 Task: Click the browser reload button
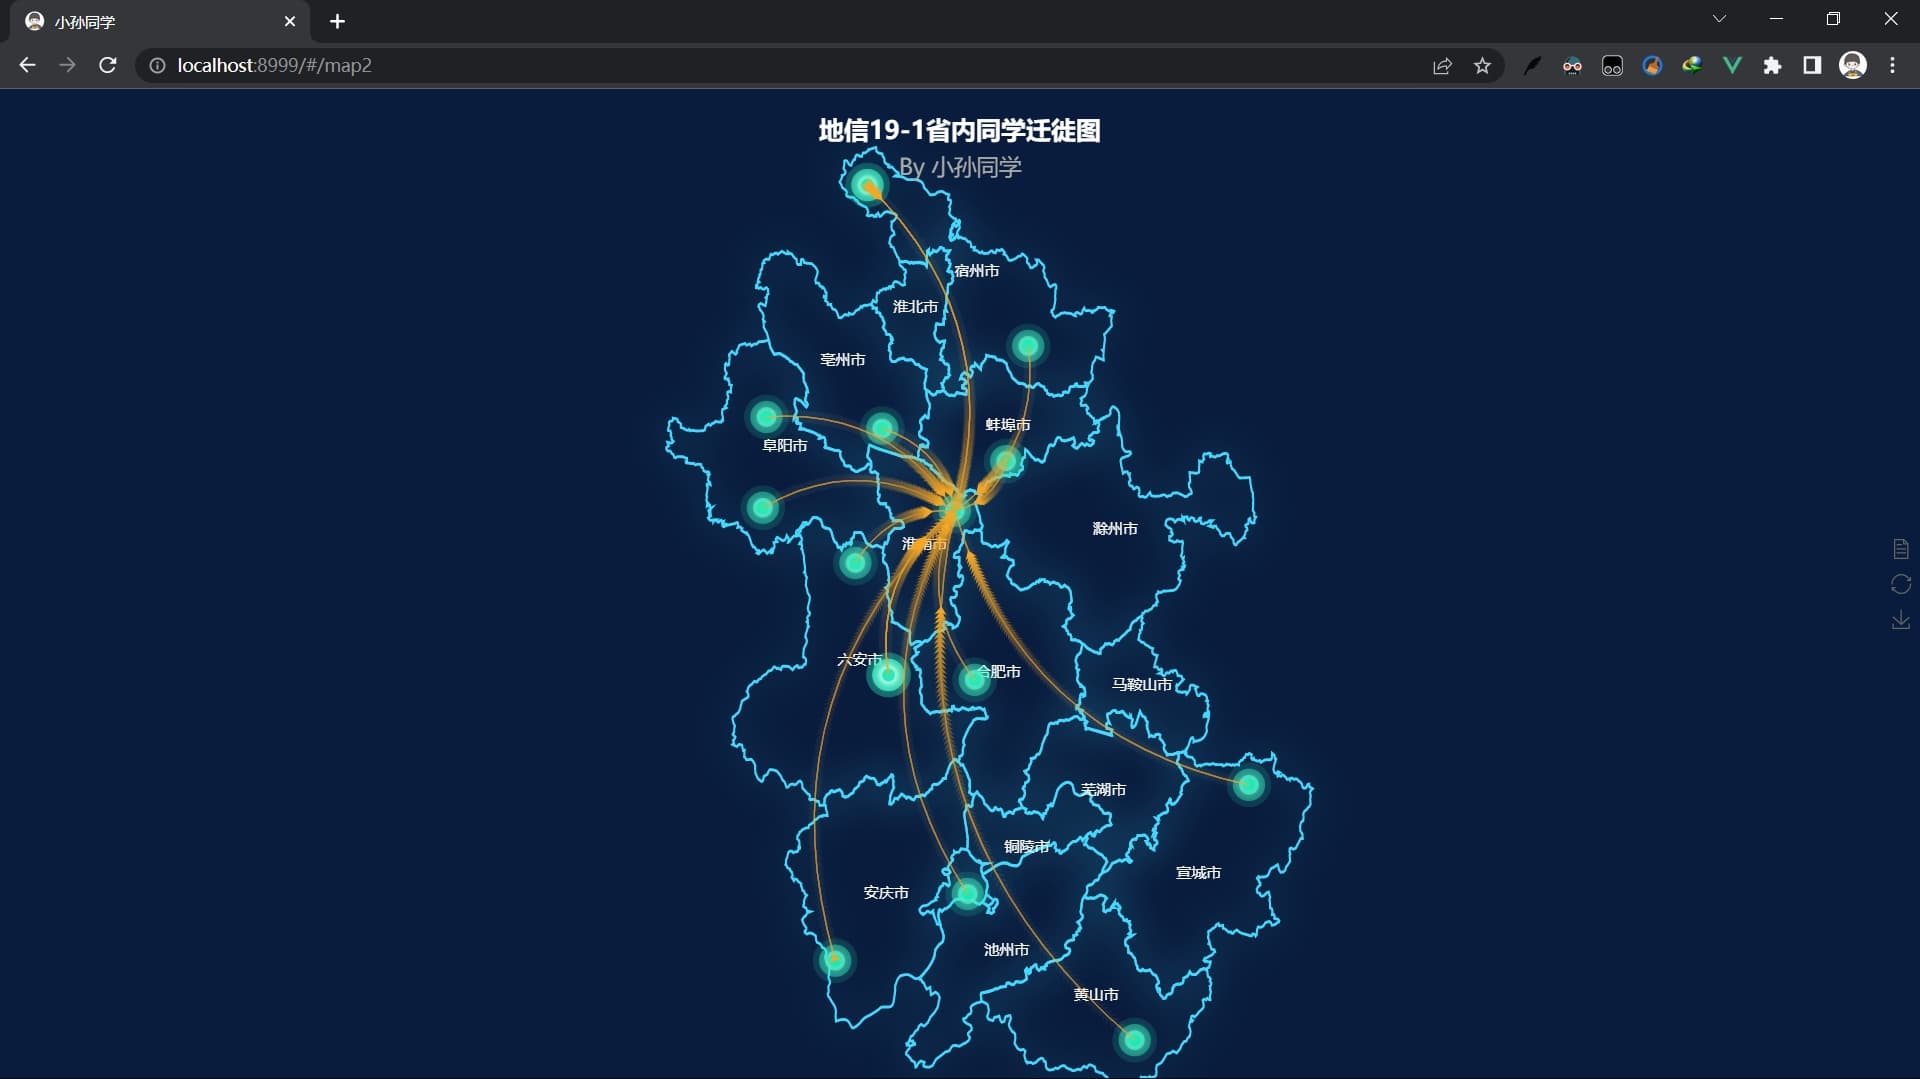pyautogui.click(x=108, y=65)
